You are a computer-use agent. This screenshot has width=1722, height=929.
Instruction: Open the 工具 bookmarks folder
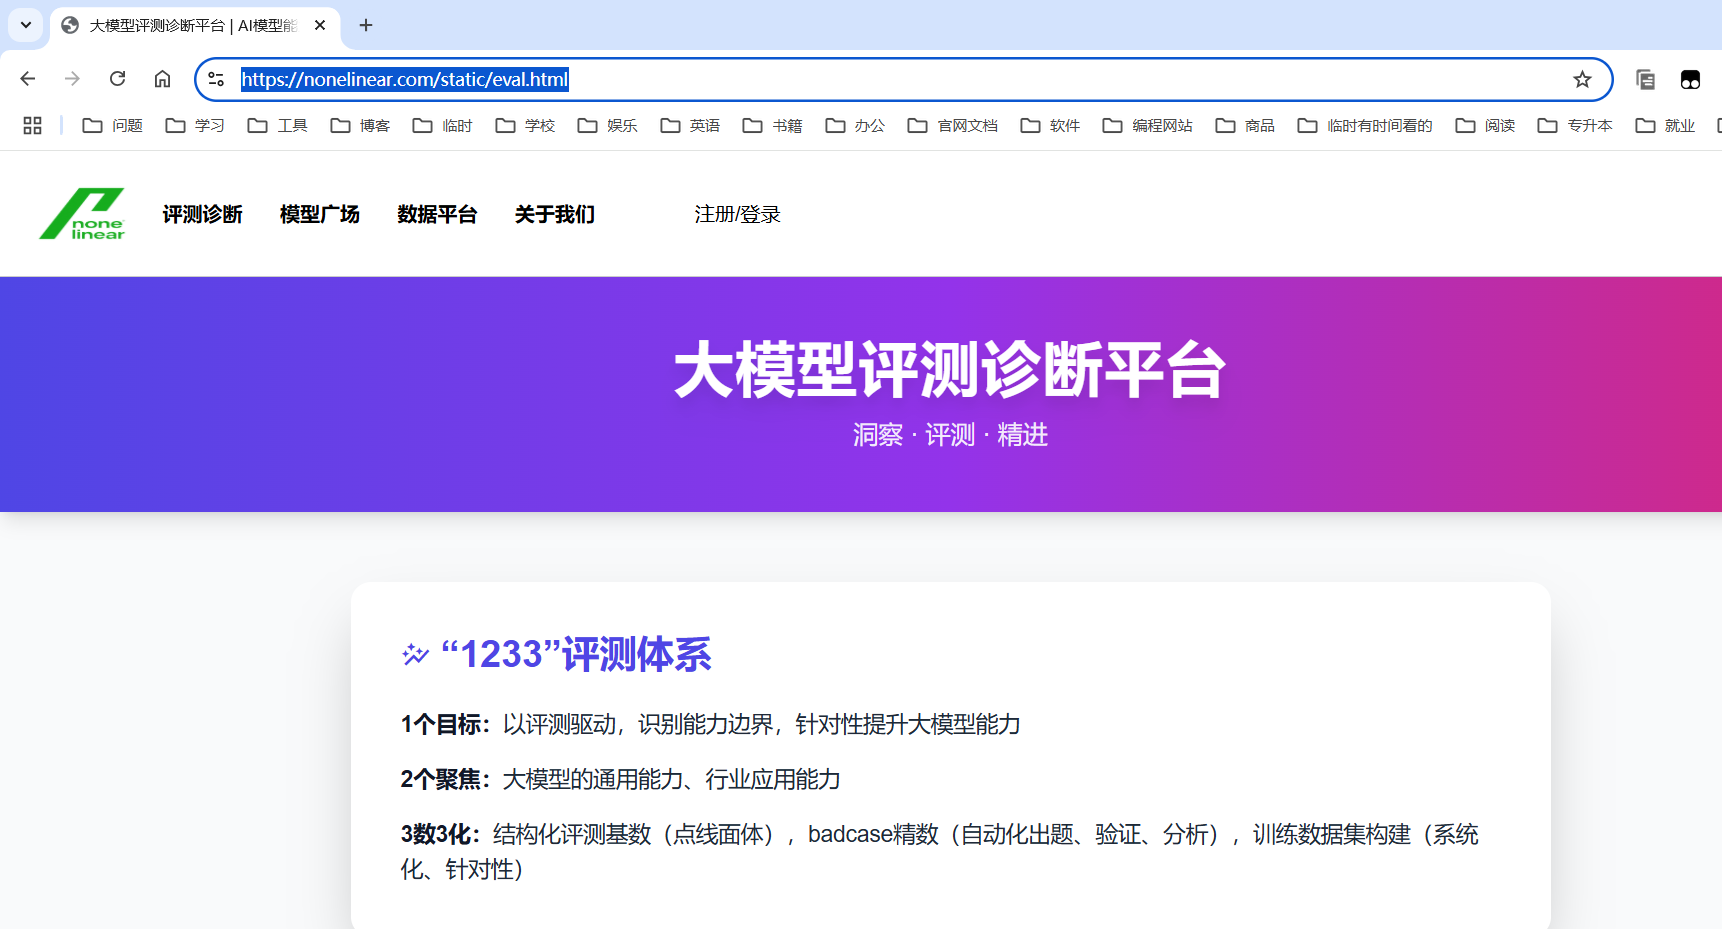tap(277, 125)
